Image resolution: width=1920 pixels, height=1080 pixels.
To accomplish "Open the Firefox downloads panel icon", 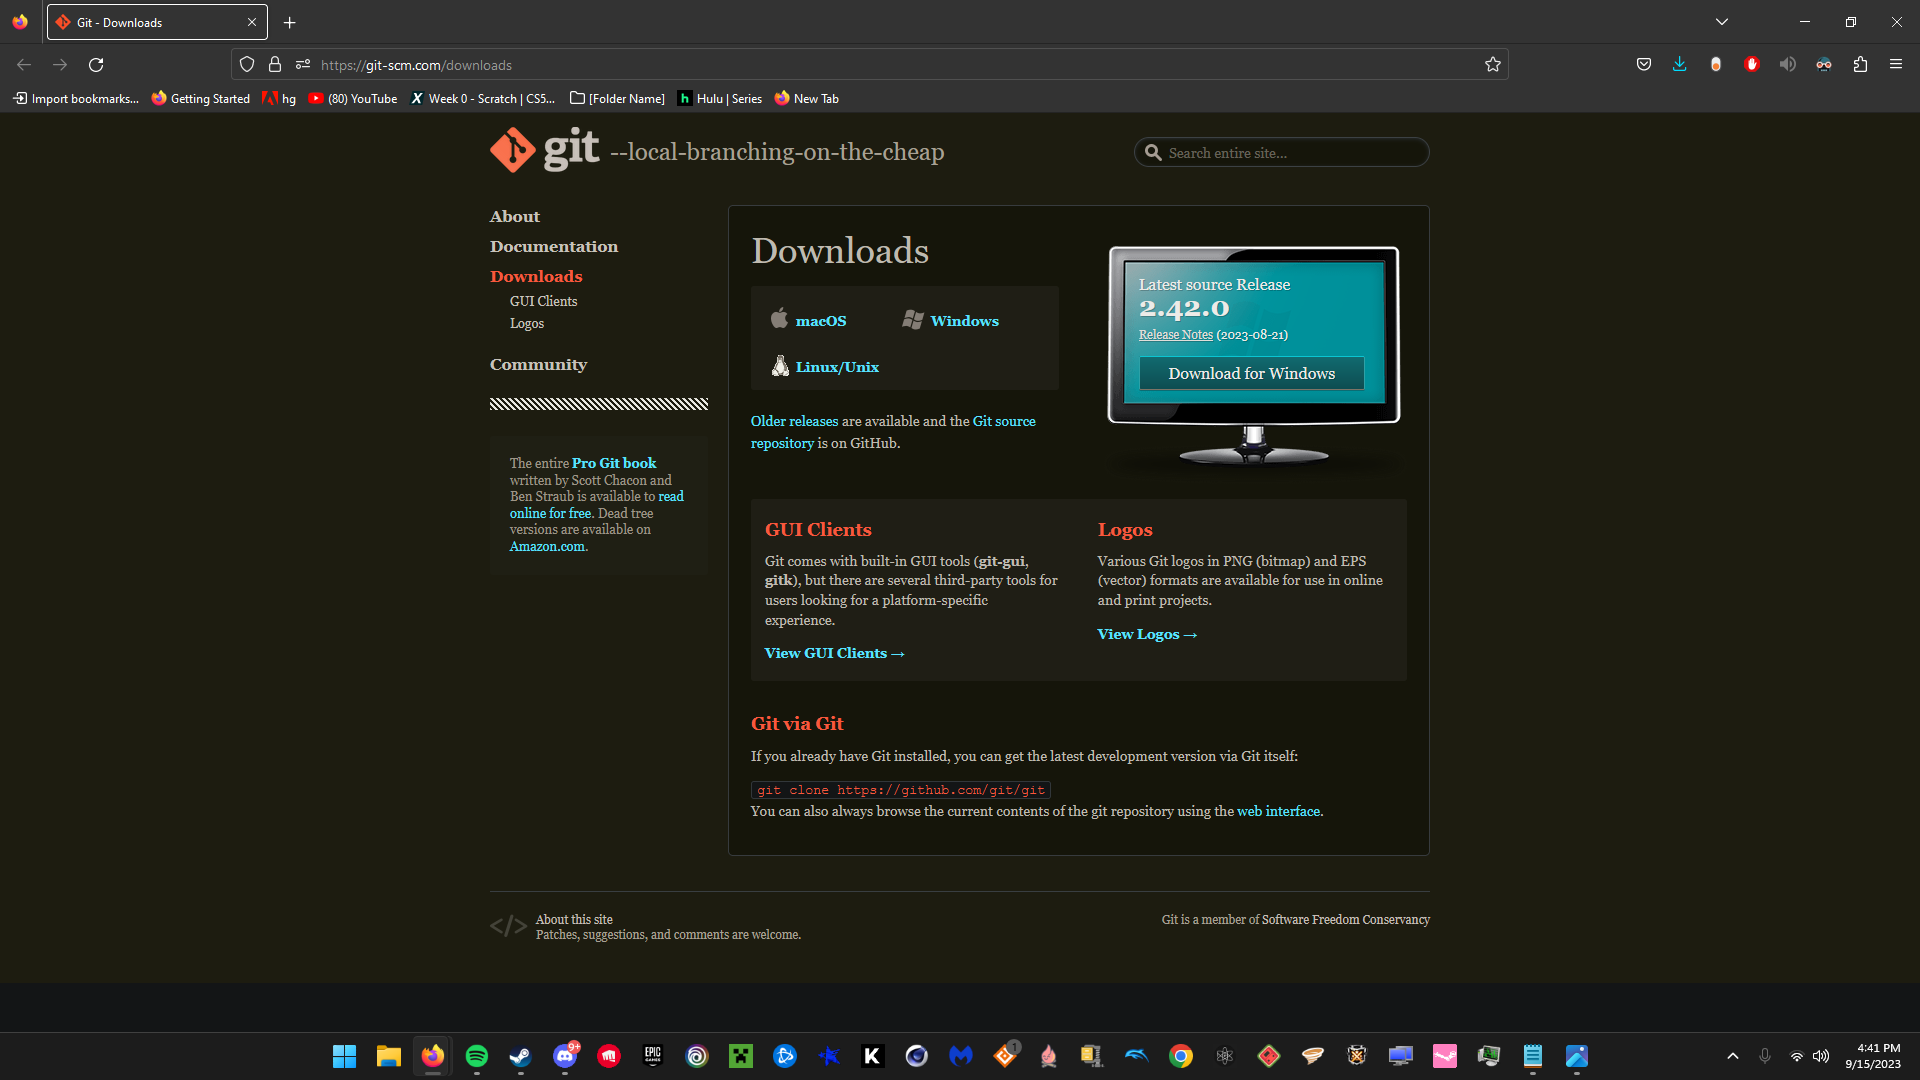I will 1679,65.
